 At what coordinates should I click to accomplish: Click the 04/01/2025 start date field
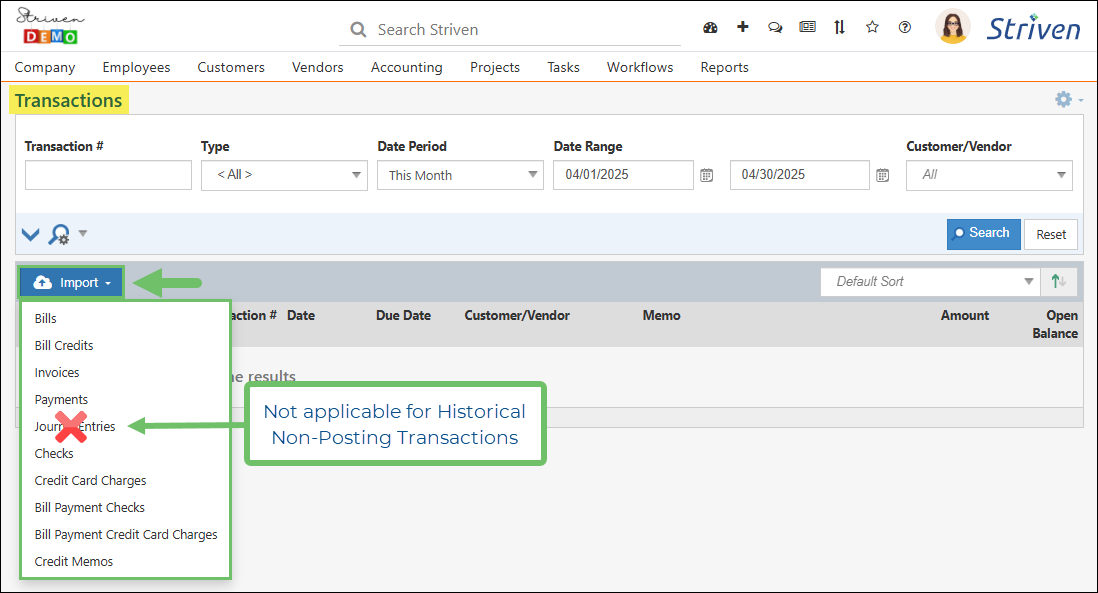coord(623,175)
